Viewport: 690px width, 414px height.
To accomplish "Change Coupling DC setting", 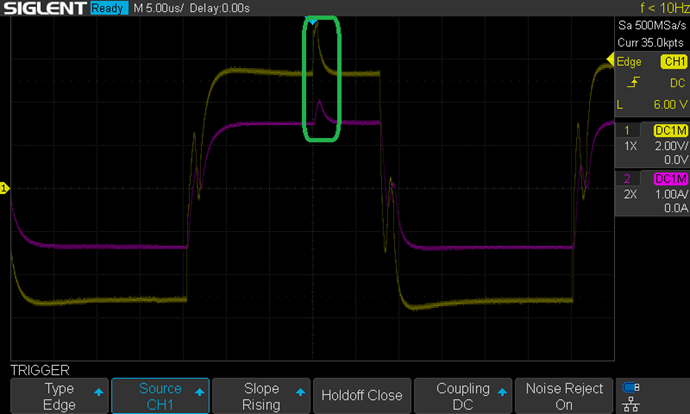I will (x=463, y=396).
